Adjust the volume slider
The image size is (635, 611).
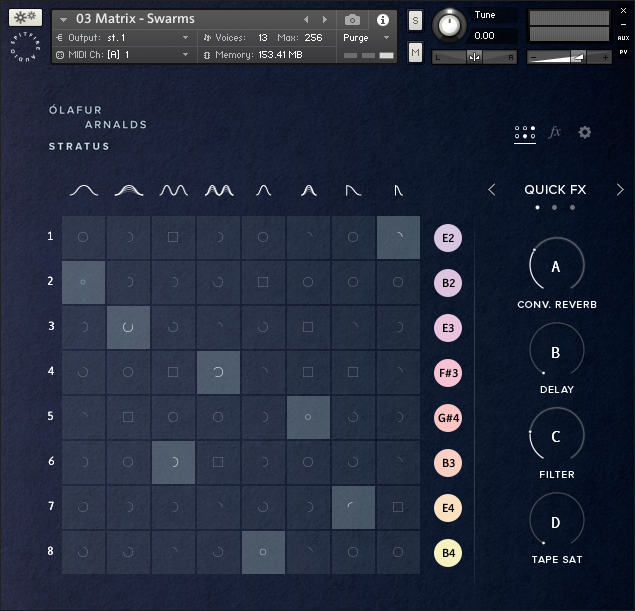pyautogui.click(x=569, y=57)
